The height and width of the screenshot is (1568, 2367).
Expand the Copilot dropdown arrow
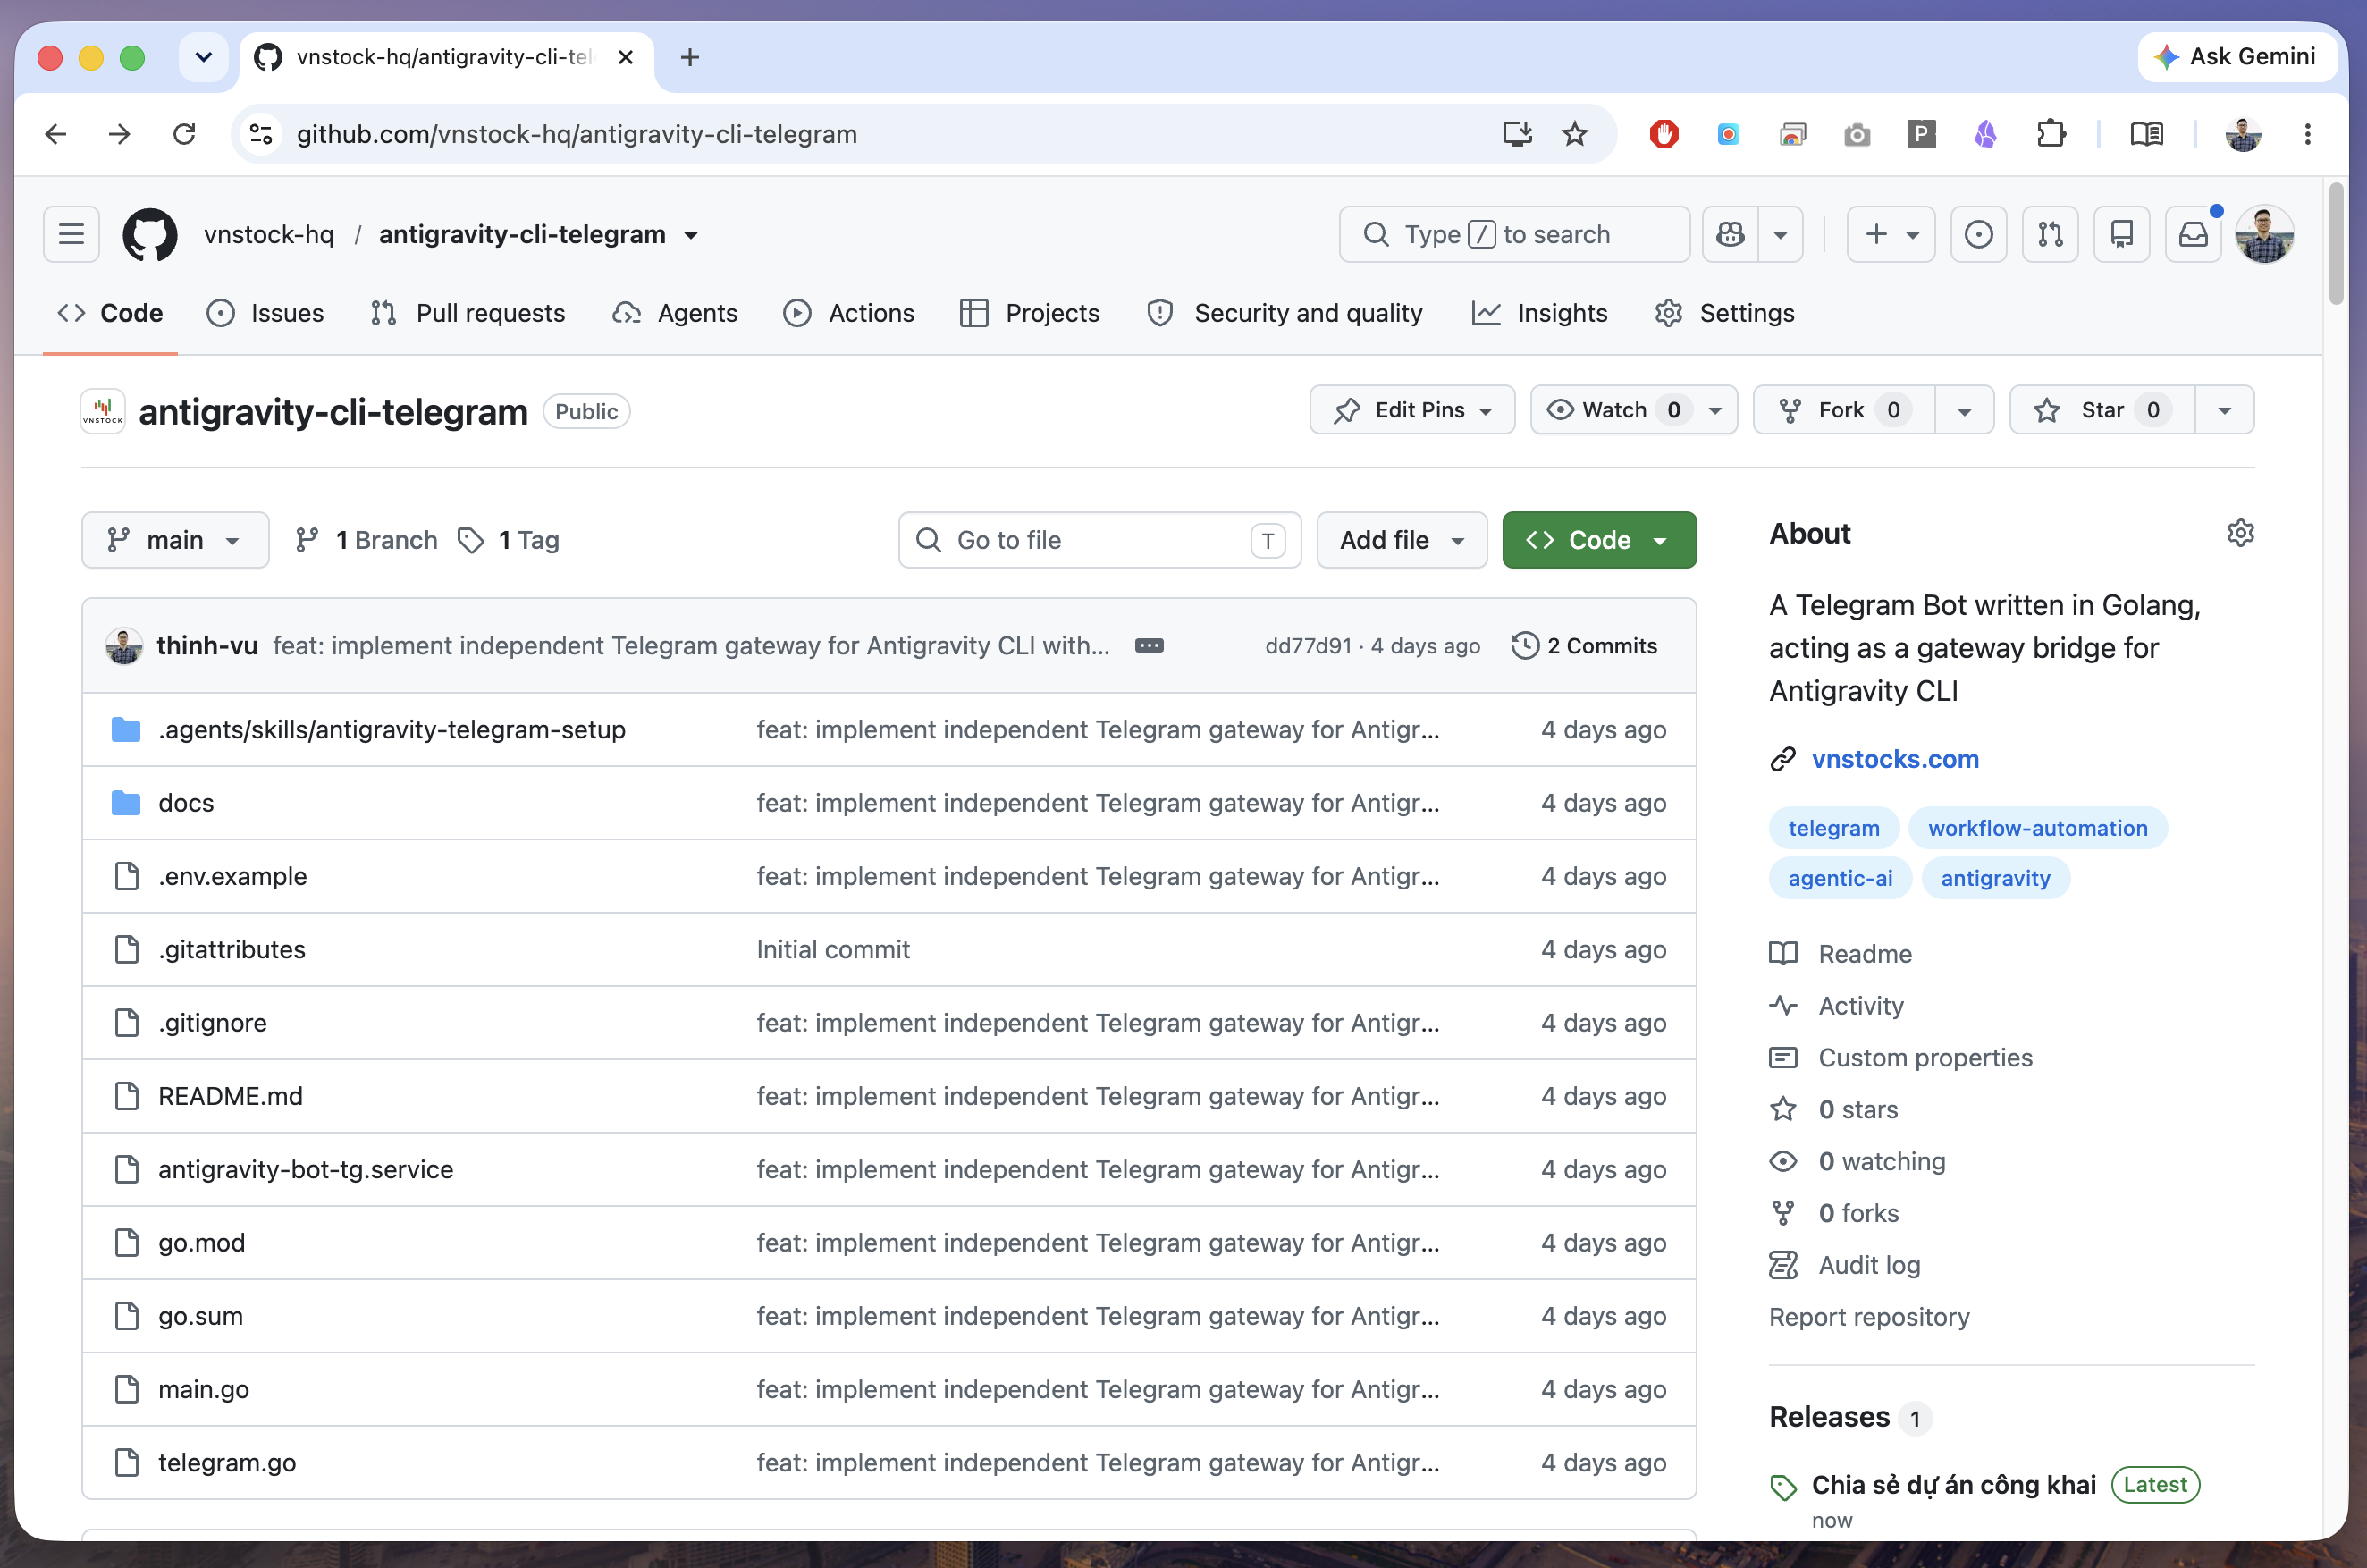[x=1780, y=234]
